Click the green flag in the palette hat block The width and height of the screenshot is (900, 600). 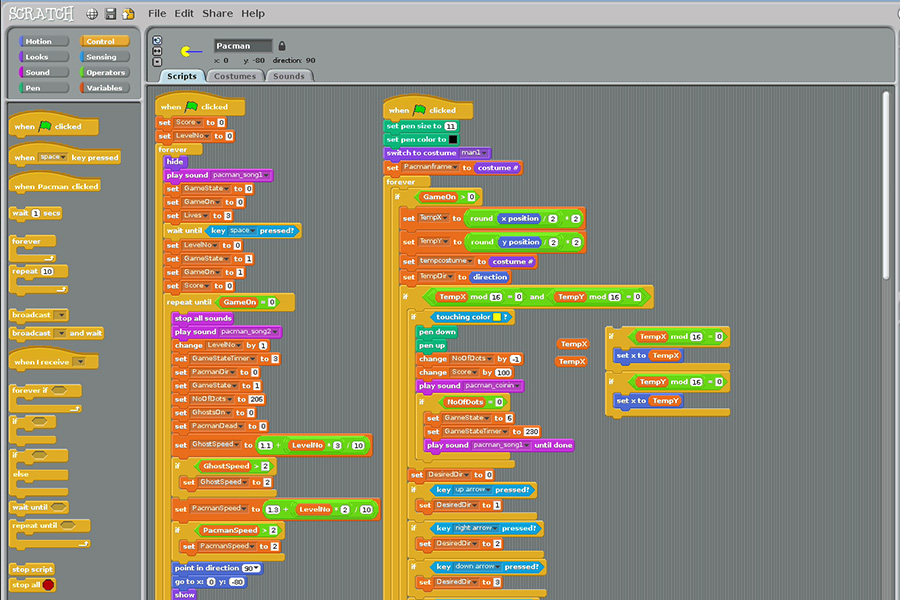coord(45,126)
